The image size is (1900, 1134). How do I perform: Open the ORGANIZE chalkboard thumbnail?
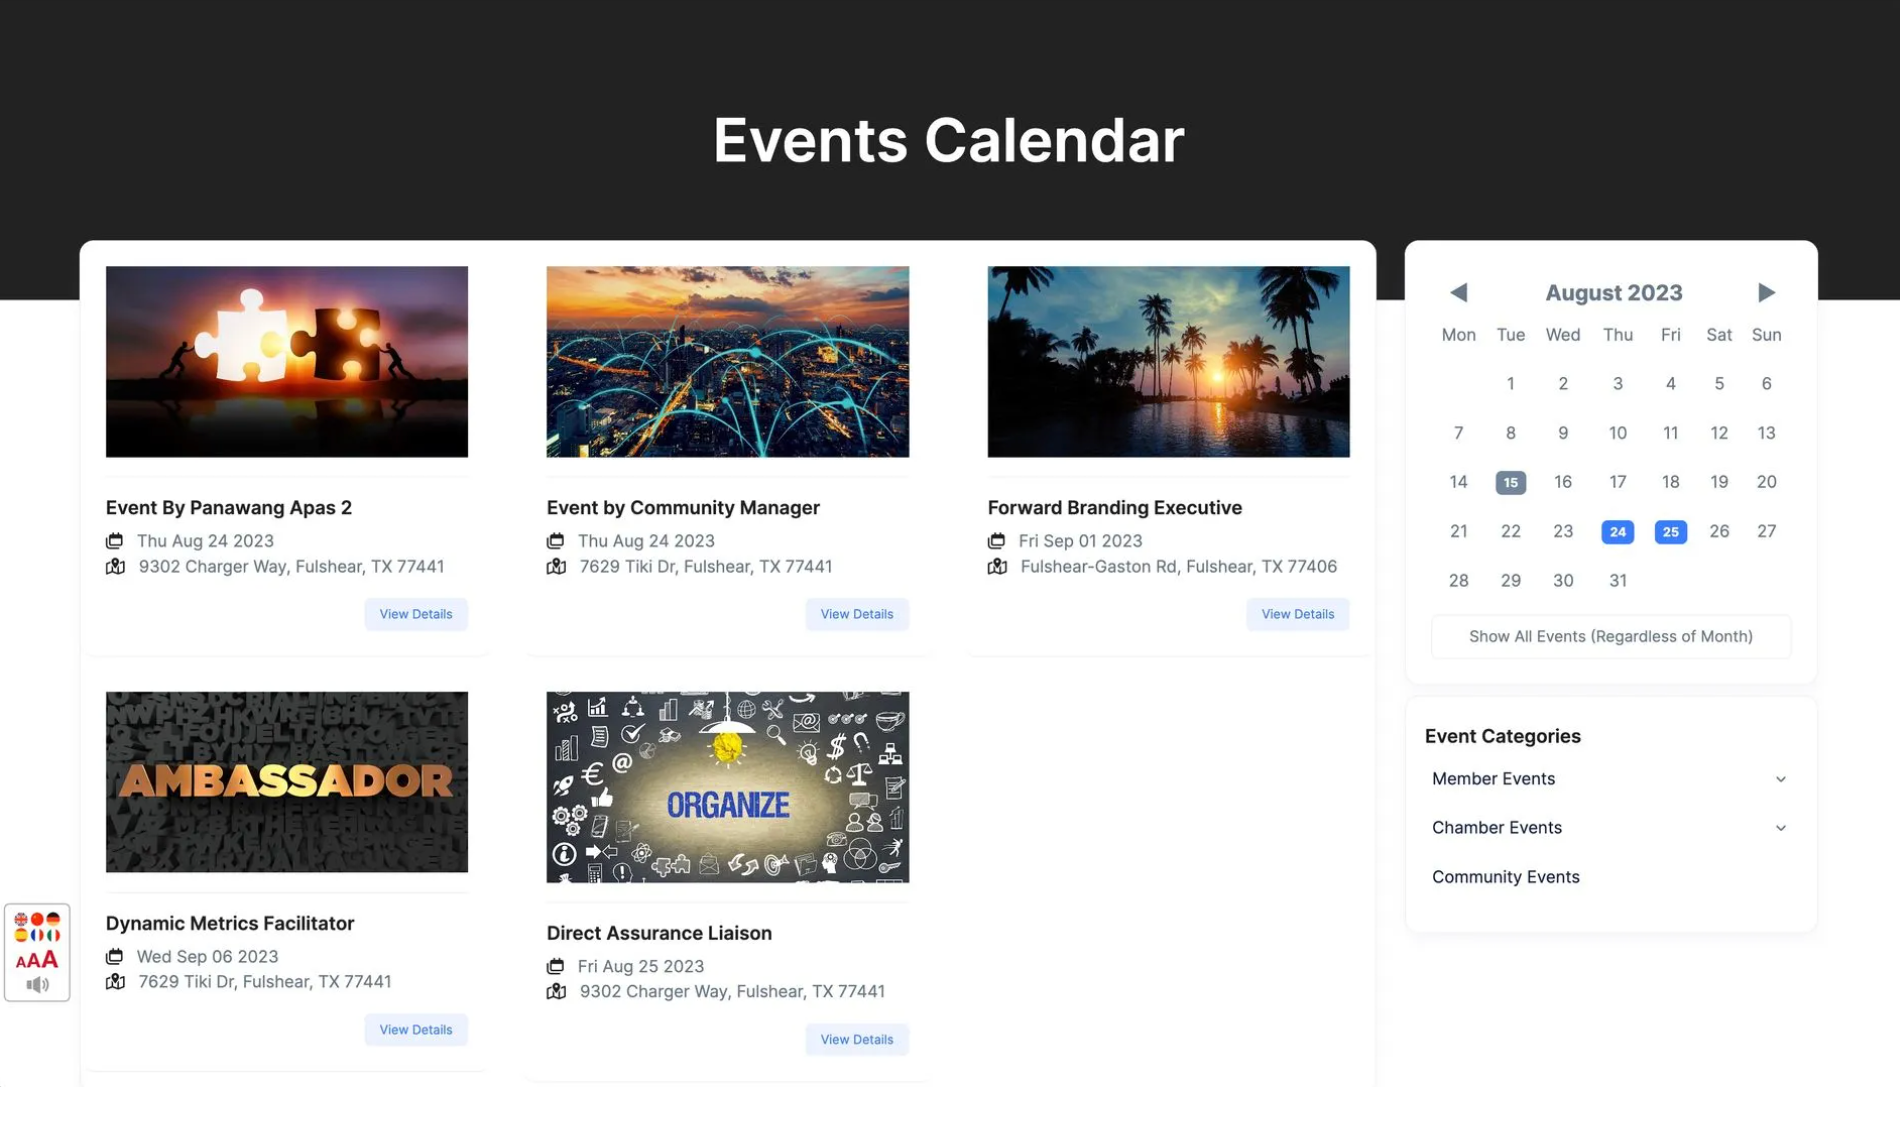(727, 787)
